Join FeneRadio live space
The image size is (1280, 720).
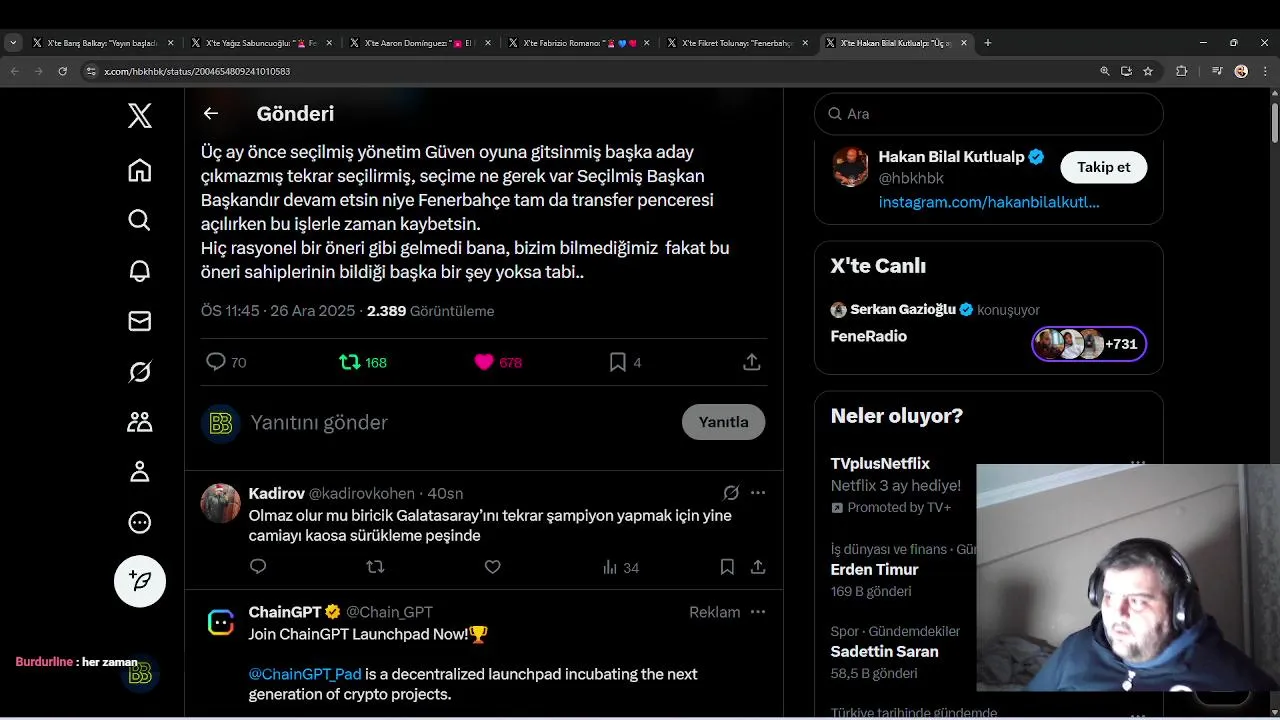pyautogui.click(x=869, y=337)
